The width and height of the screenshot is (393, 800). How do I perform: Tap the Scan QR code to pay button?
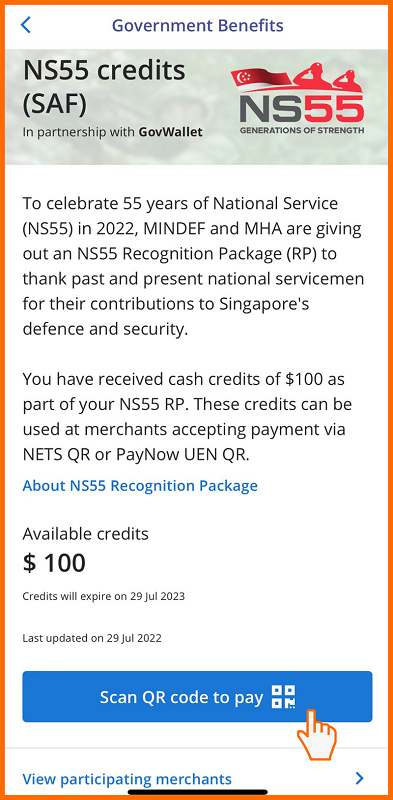pos(197,696)
